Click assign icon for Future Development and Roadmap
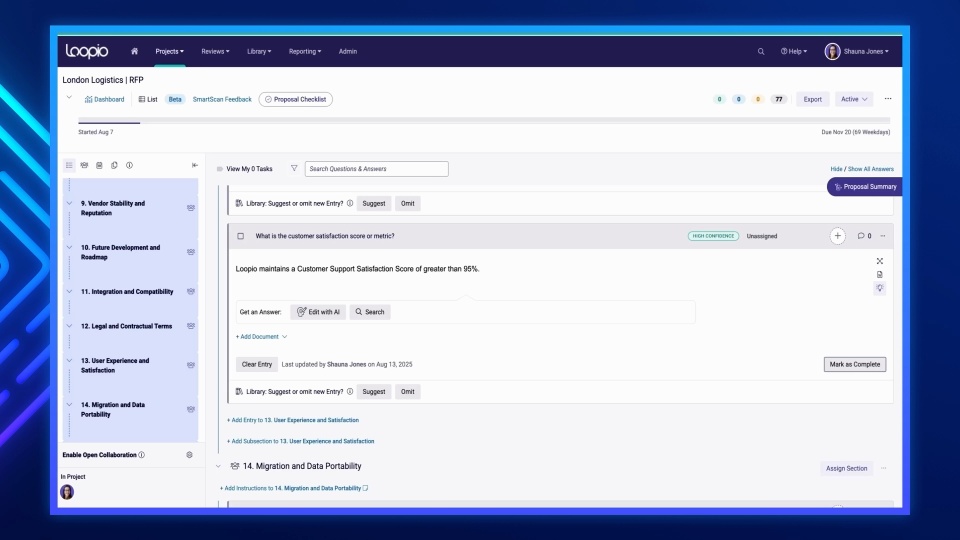The image size is (960, 540). click(x=191, y=252)
